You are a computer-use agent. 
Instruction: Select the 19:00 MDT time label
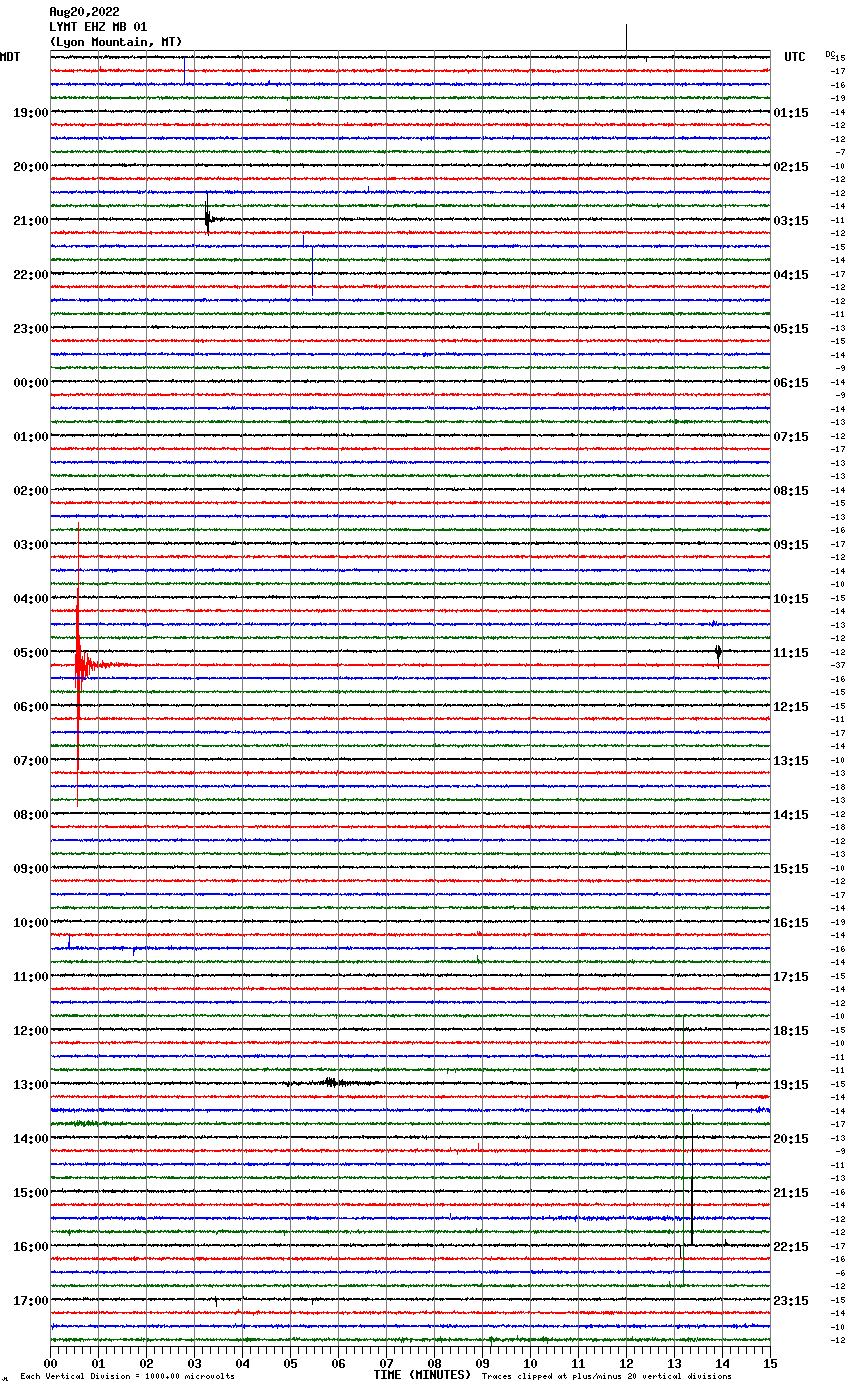tap(30, 112)
